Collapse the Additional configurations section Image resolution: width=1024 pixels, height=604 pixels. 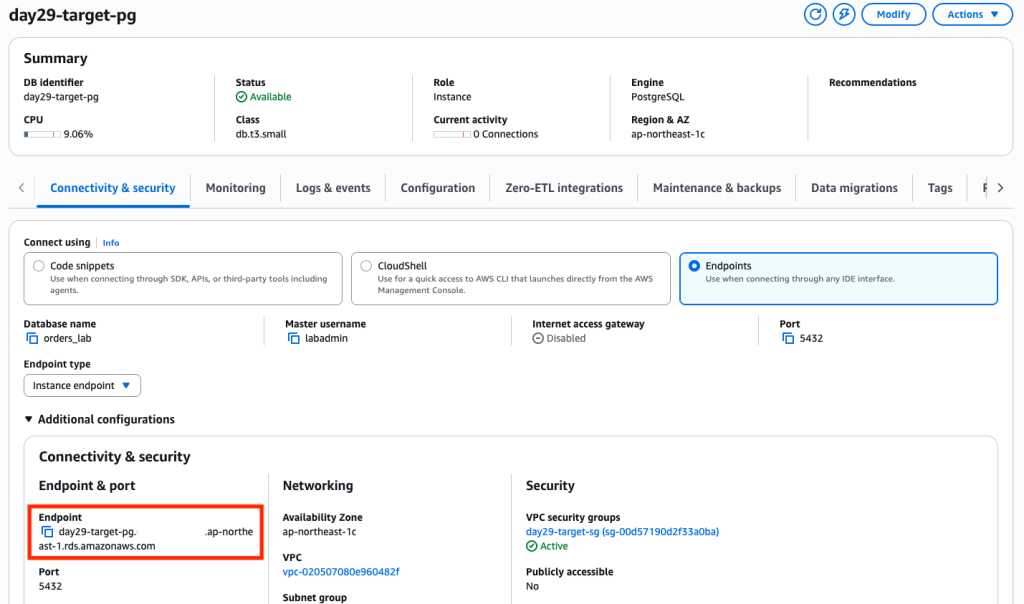(x=99, y=419)
